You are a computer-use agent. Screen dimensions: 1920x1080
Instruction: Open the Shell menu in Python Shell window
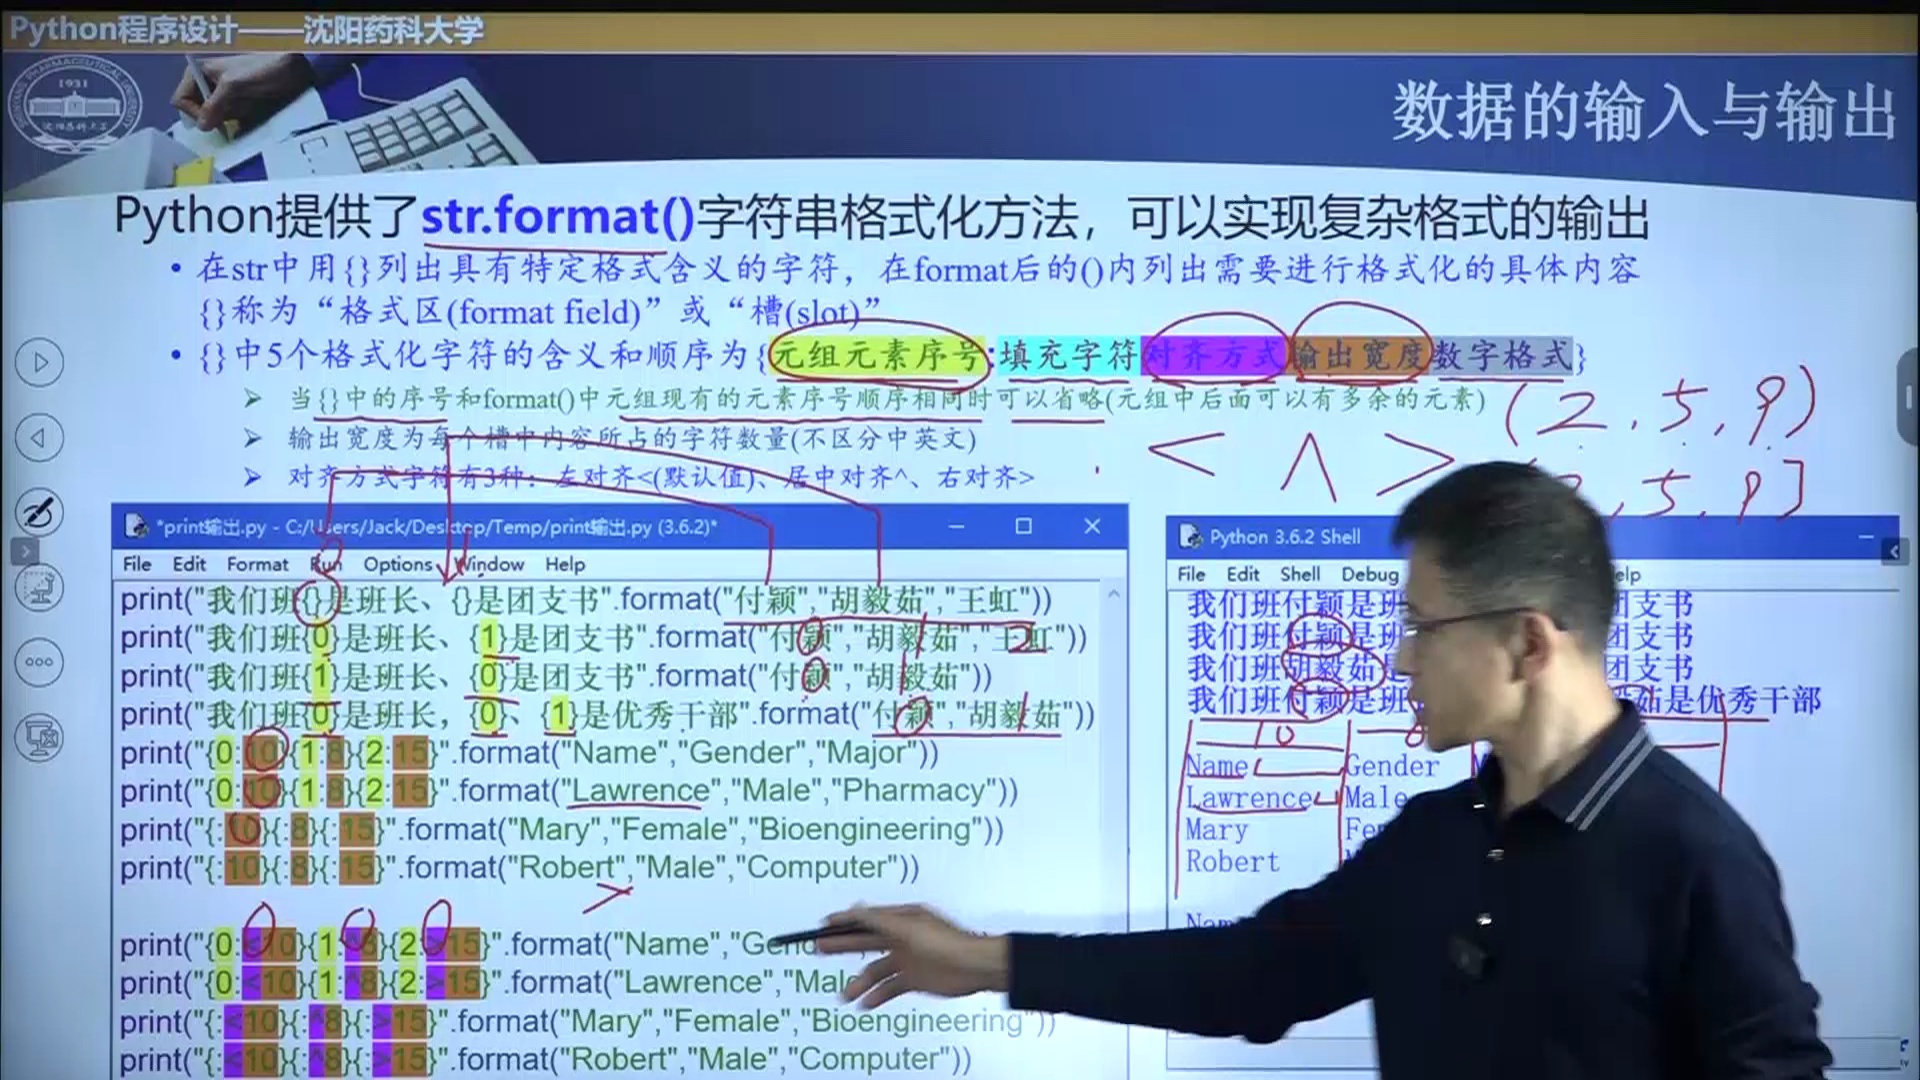coord(1300,574)
